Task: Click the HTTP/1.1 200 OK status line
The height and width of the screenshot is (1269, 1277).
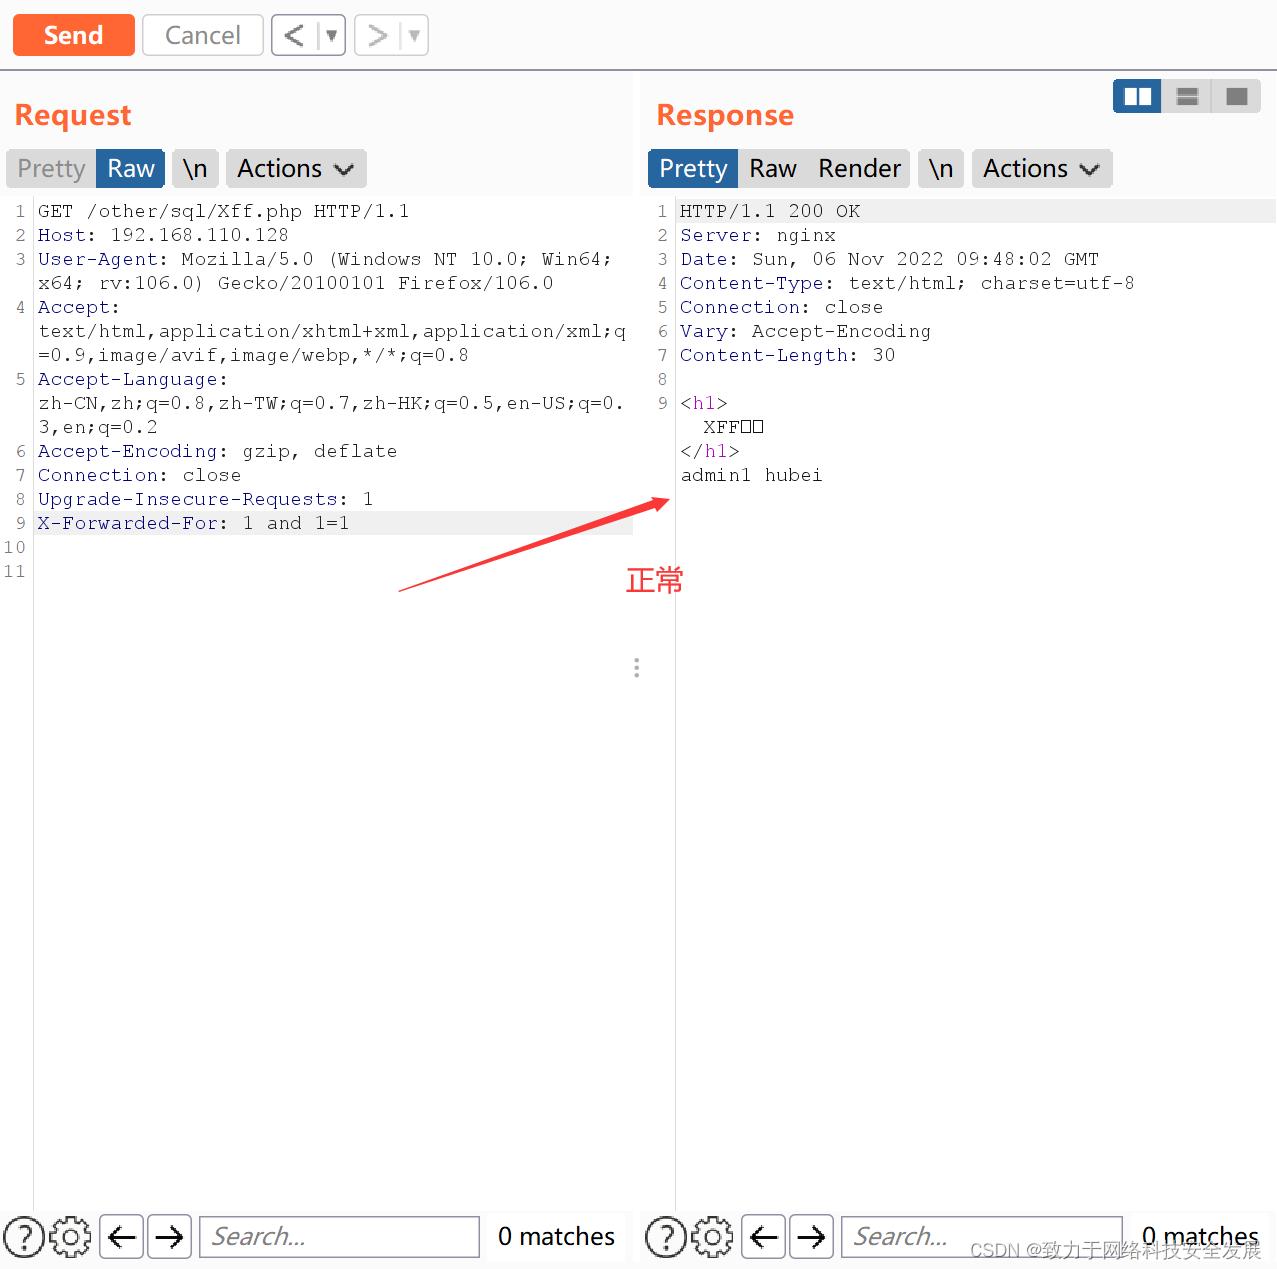Action: click(770, 211)
